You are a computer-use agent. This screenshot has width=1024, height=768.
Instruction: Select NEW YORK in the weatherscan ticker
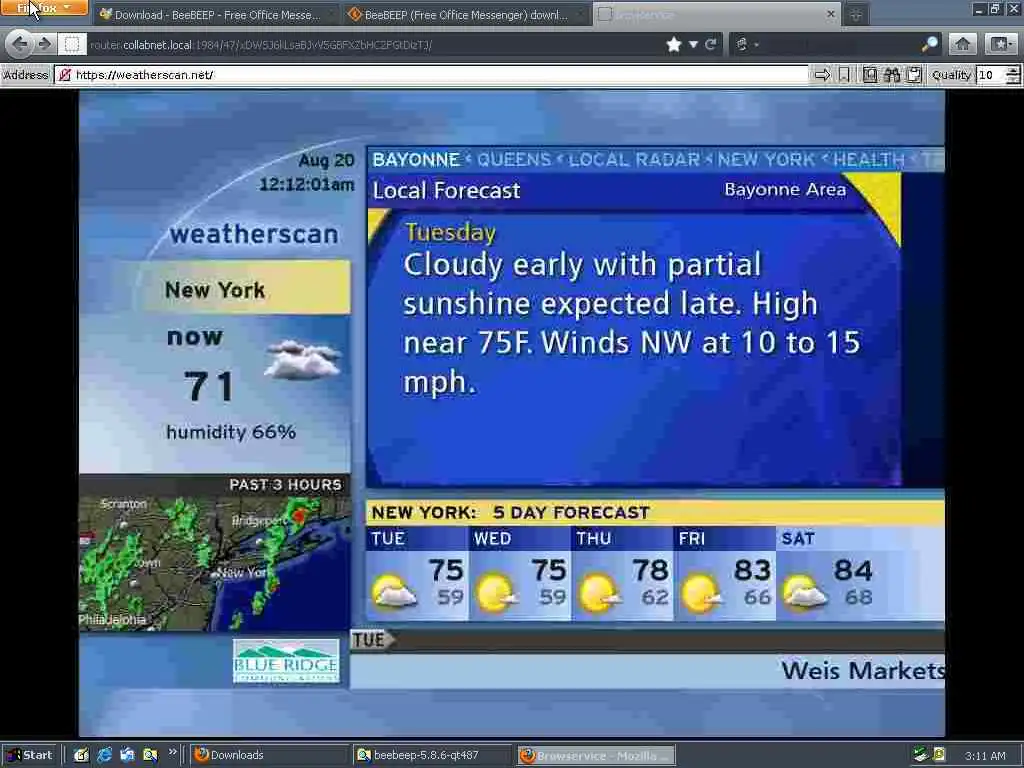tap(766, 160)
